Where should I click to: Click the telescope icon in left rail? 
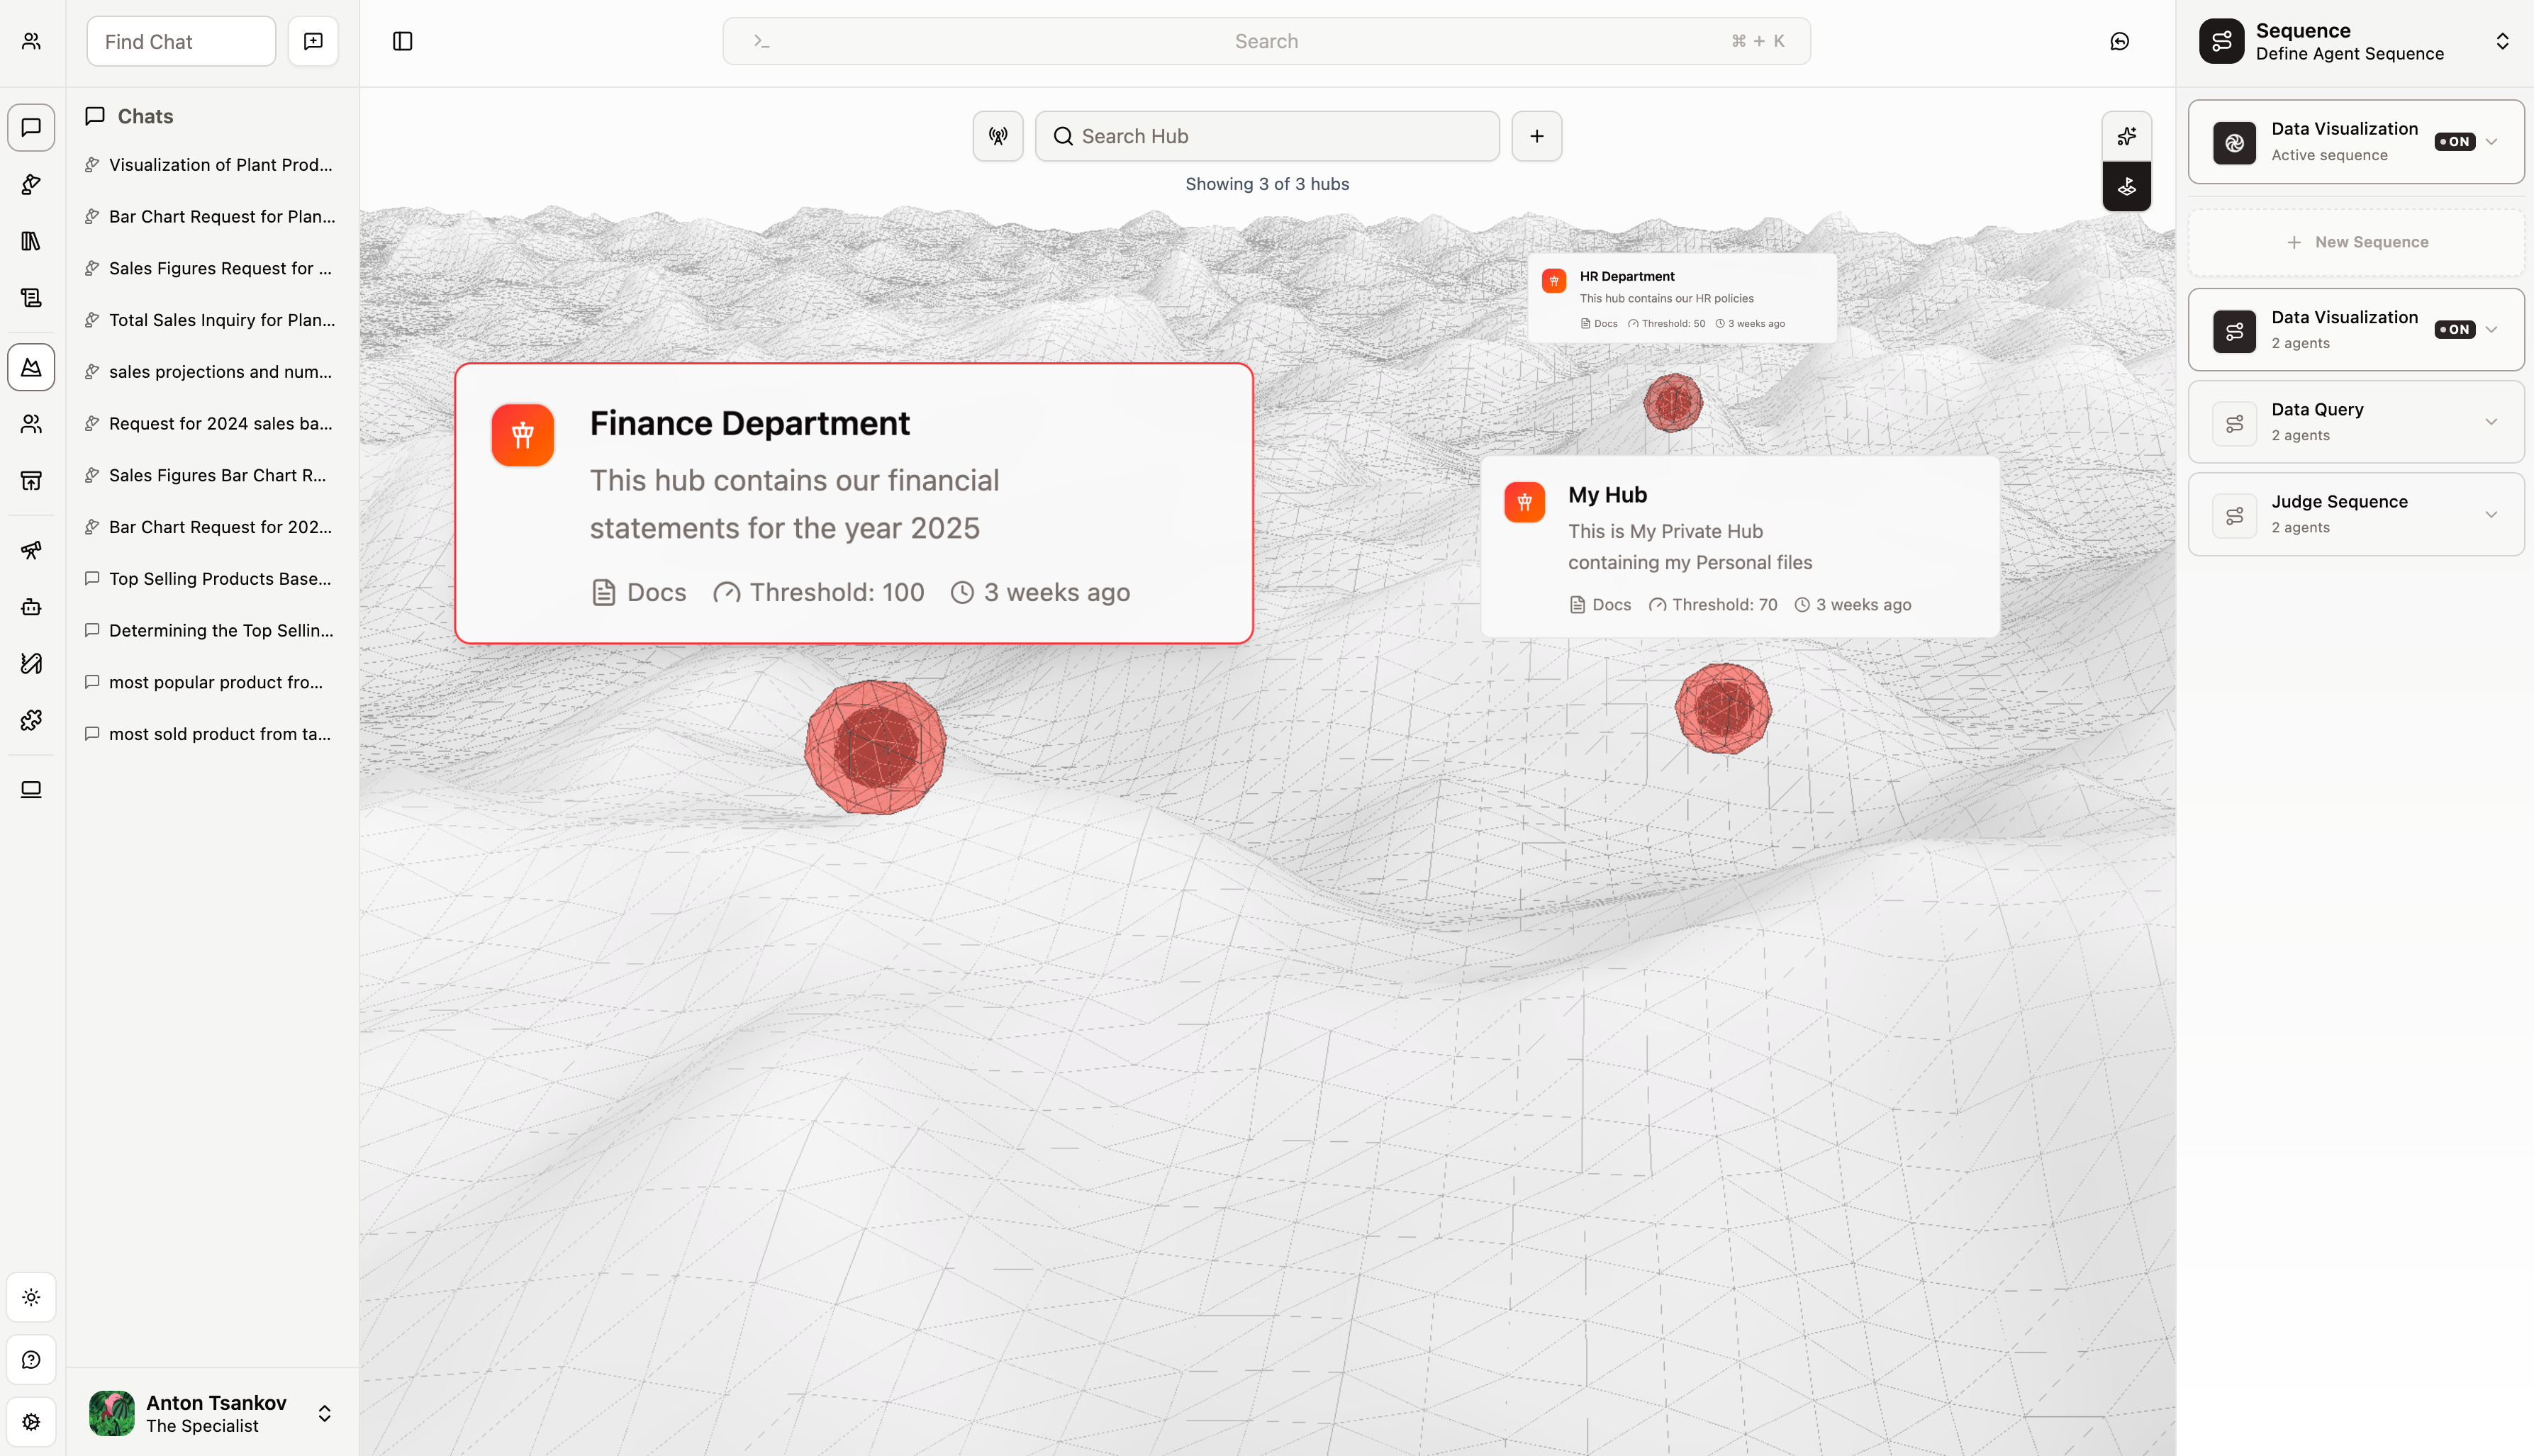coord(31,550)
